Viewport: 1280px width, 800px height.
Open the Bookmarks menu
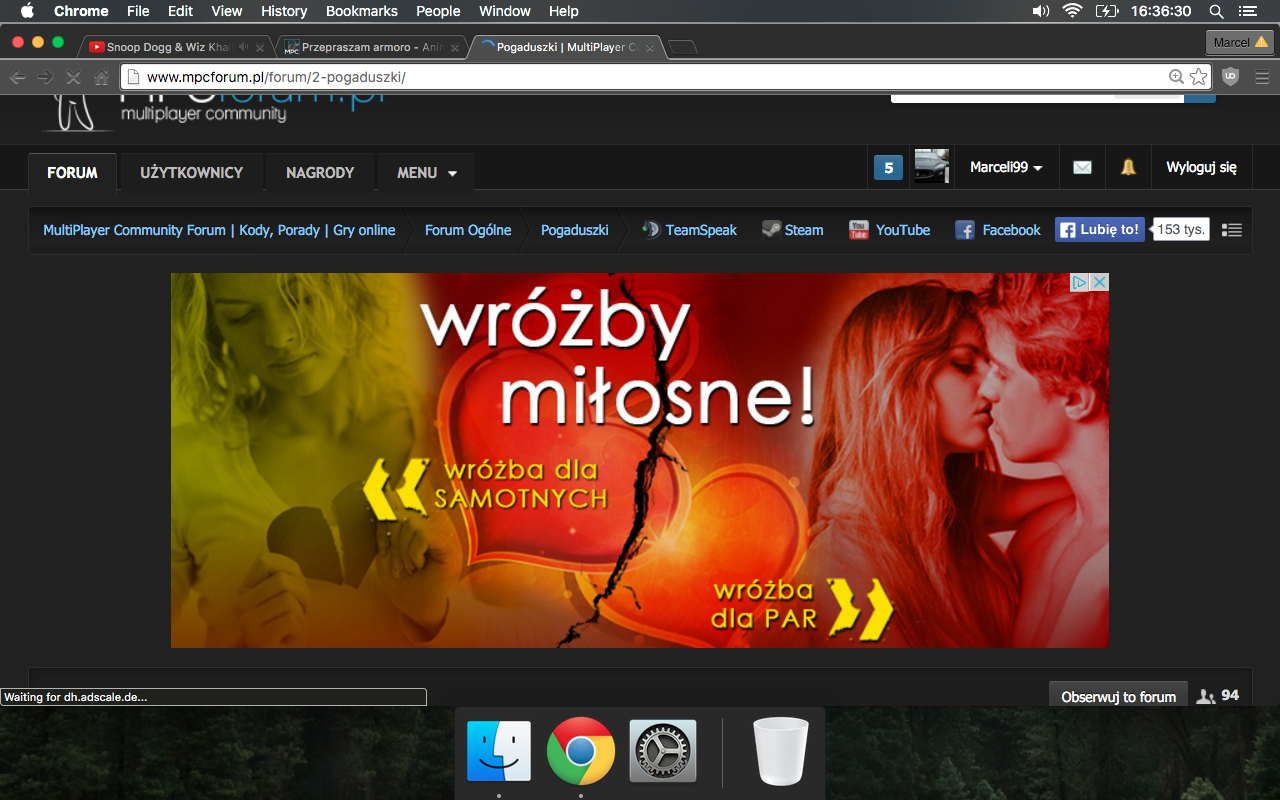[362, 11]
